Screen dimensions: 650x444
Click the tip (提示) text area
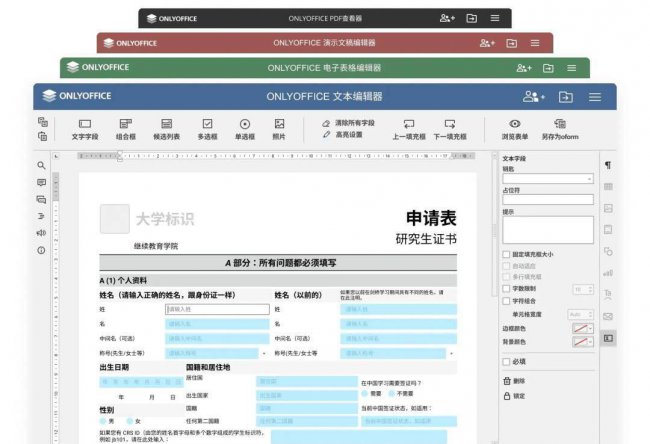pos(548,230)
